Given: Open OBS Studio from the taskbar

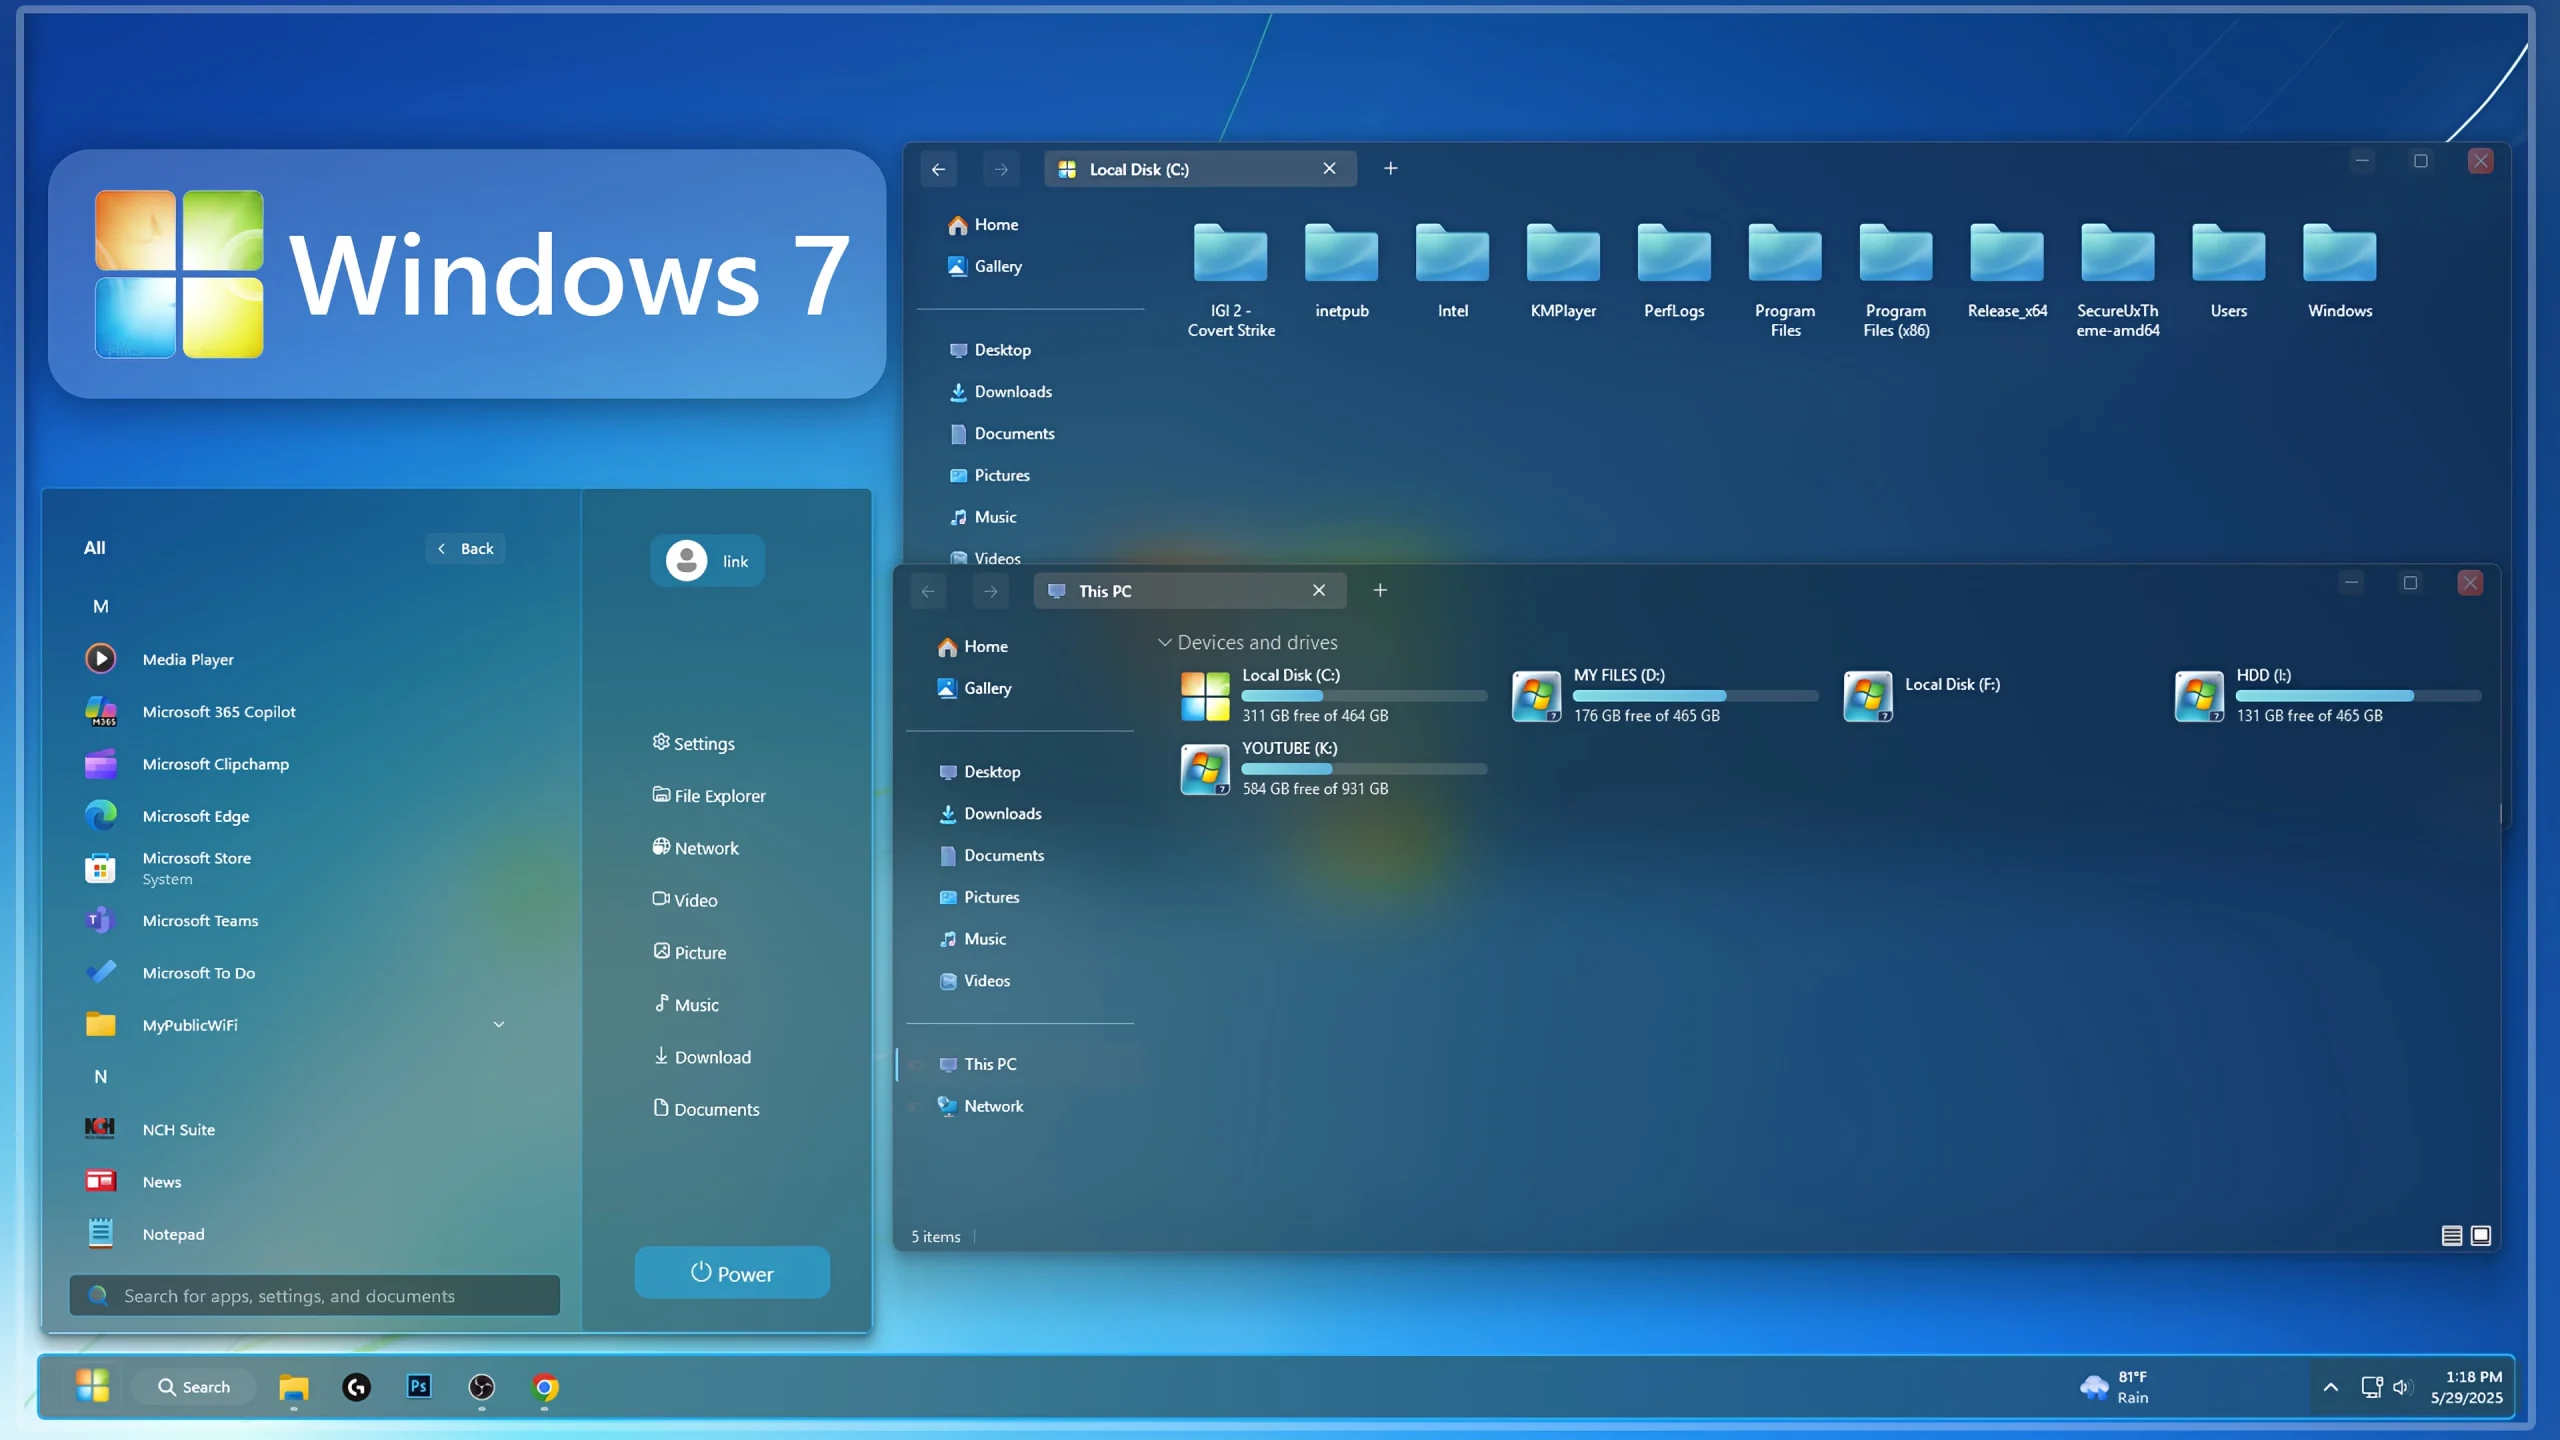Looking at the screenshot, I should (482, 1387).
